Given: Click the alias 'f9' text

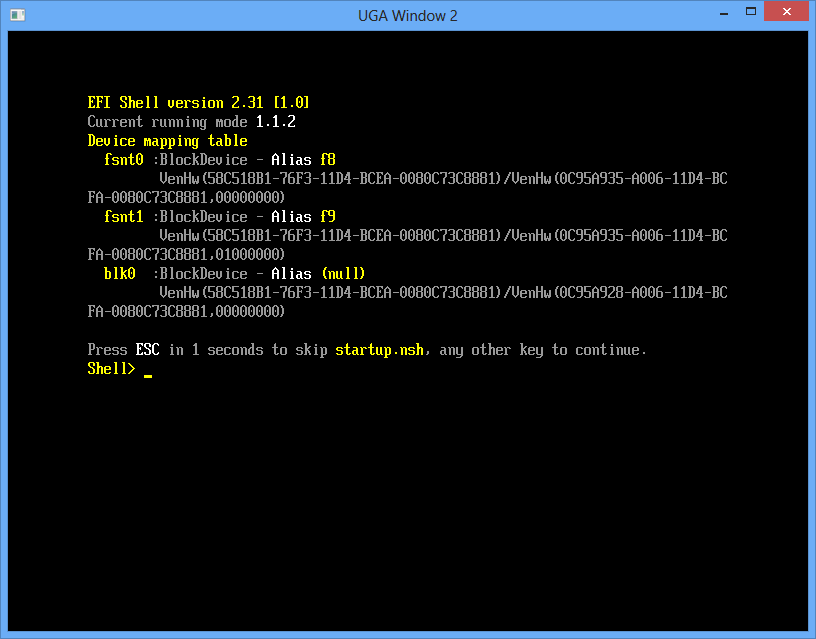Looking at the screenshot, I should pyautogui.click(x=328, y=216).
